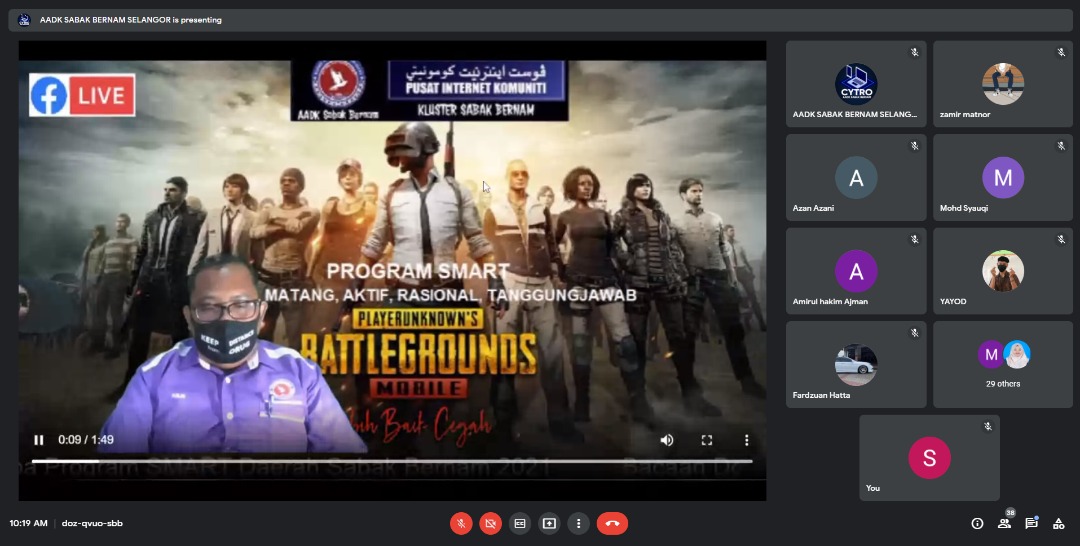Viewport: 1080px width, 546px height.
Task: Select the Azan Azani participant tile
Action: click(856, 178)
